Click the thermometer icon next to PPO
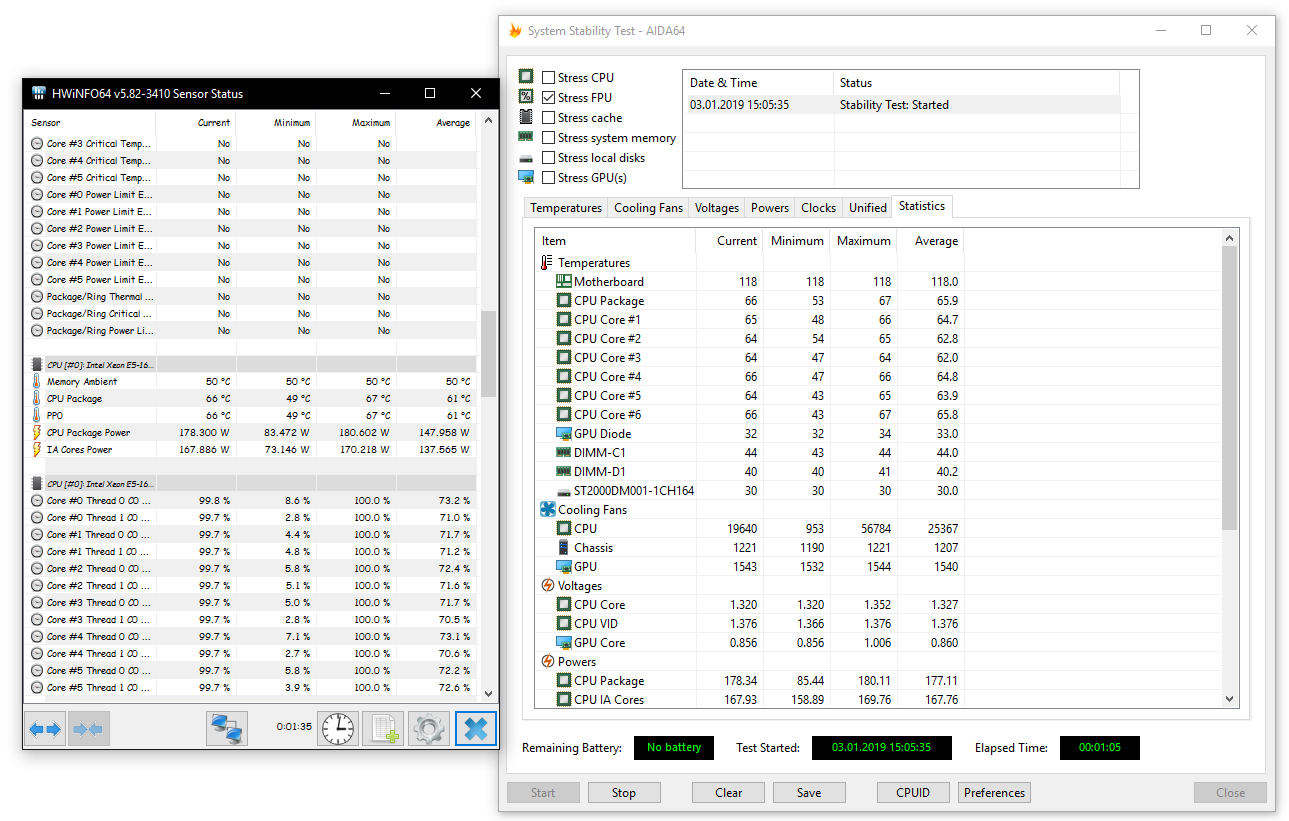Image resolution: width=1289 pixels, height=821 pixels. pos(37,416)
